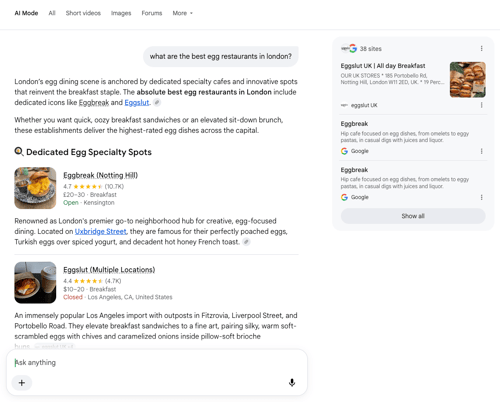Image resolution: width=500 pixels, height=402 pixels.
Task: Click the magnifier icon beside Dedicated Egg Specialty Spots
Action: click(19, 152)
